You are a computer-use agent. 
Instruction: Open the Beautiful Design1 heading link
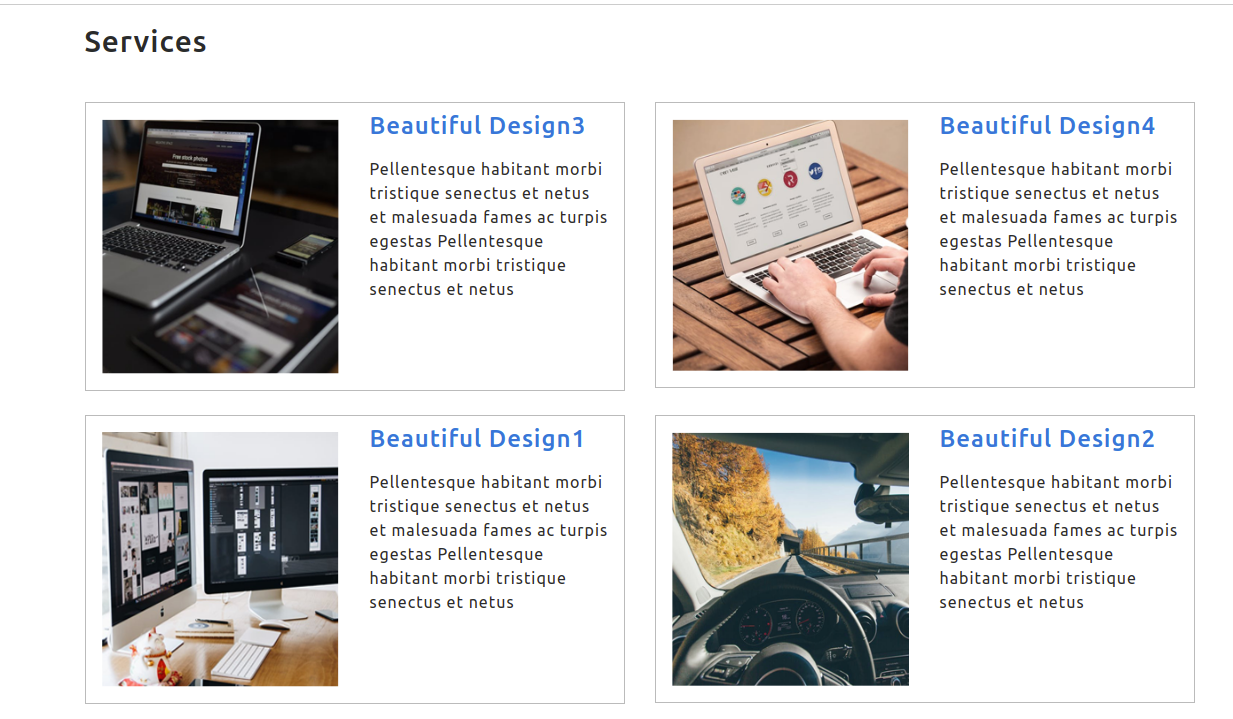(x=477, y=439)
